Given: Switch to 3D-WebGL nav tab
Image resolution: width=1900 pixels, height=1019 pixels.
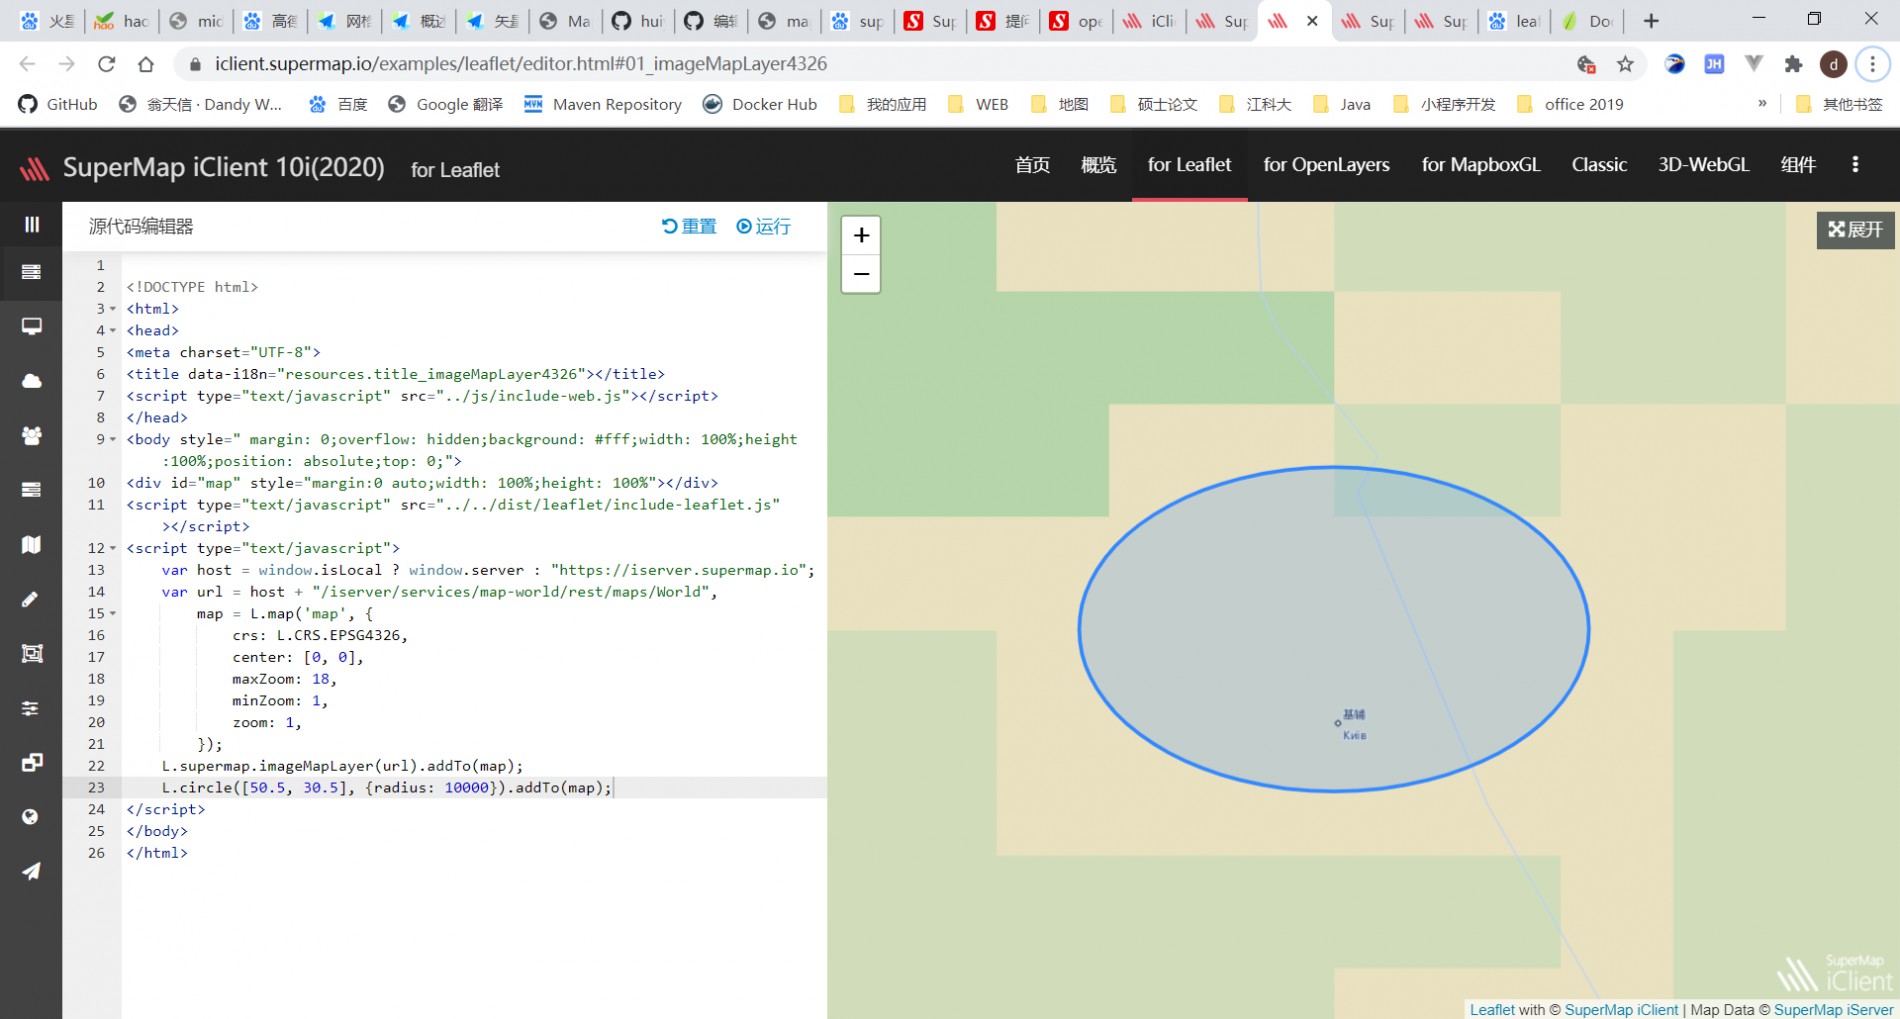Looking at the screenshot, I should 1703,165.
